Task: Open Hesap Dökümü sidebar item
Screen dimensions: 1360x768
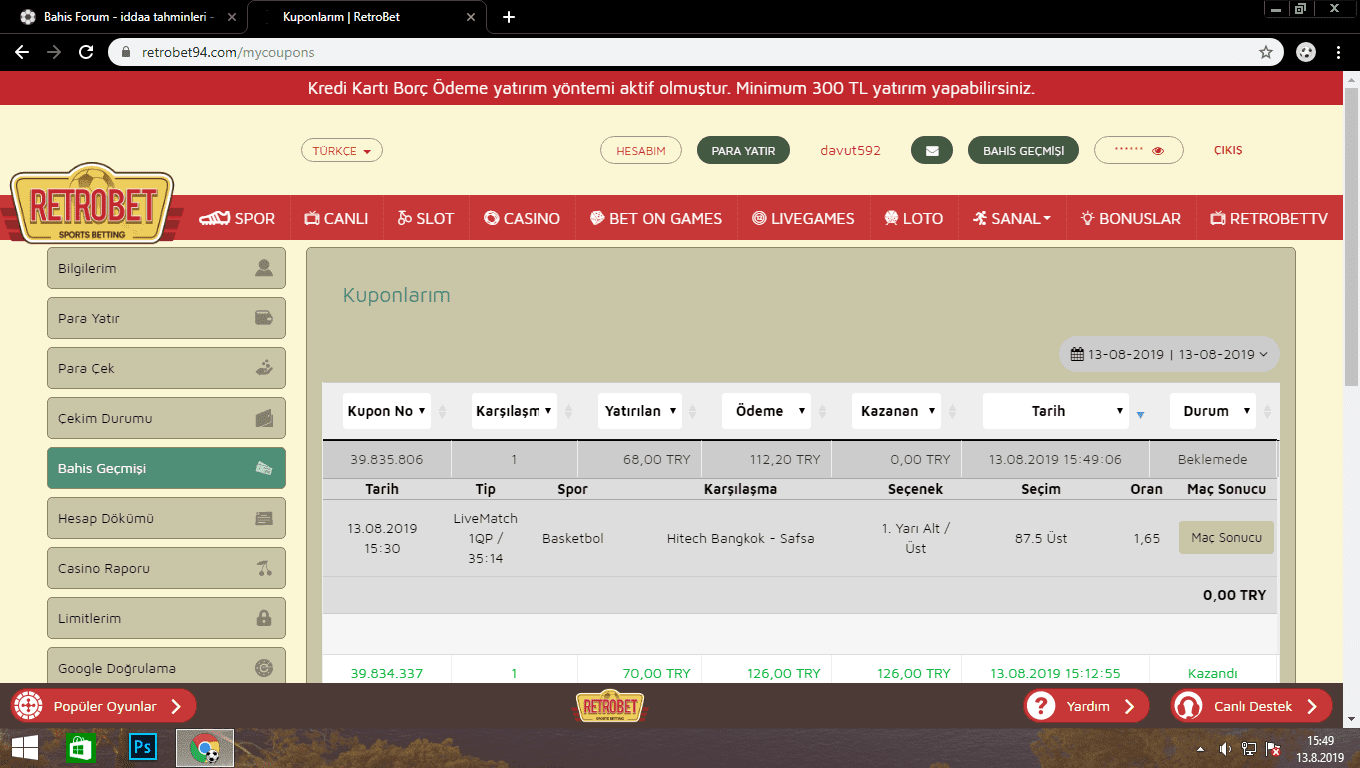Action: click(166, 518)
